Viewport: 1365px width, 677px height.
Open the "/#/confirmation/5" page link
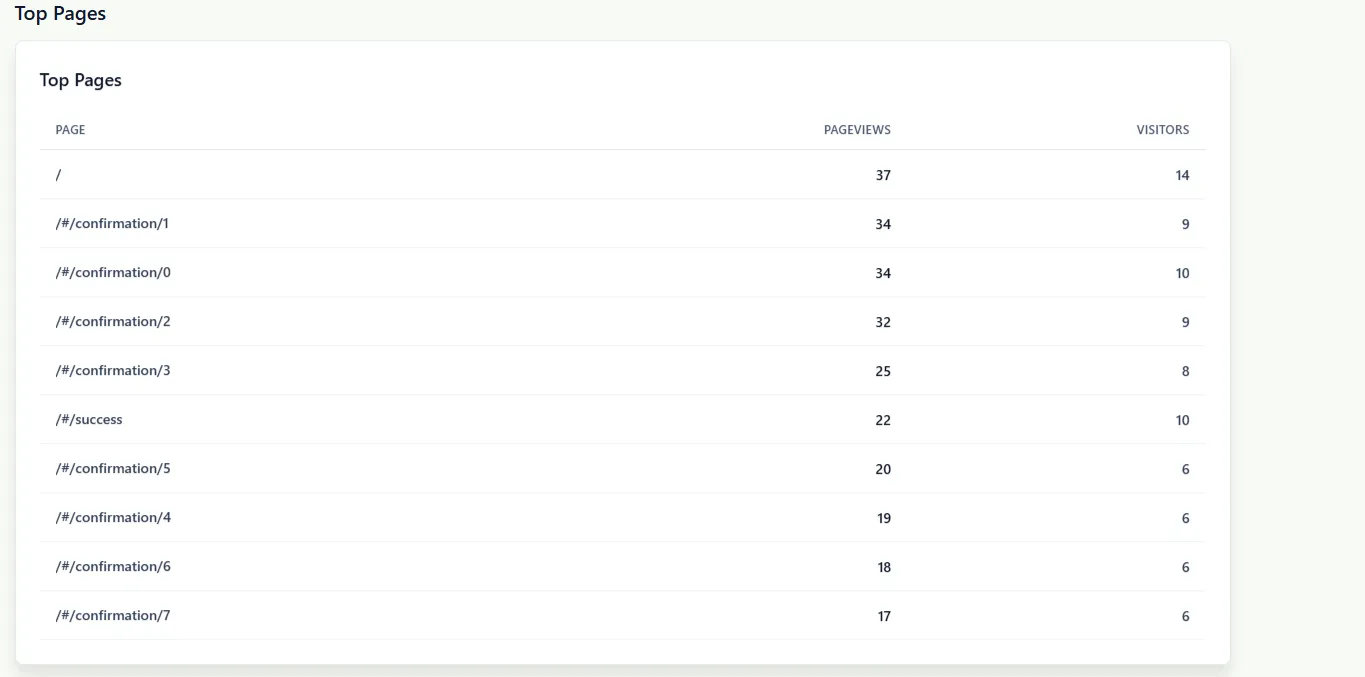coord(112,468)
